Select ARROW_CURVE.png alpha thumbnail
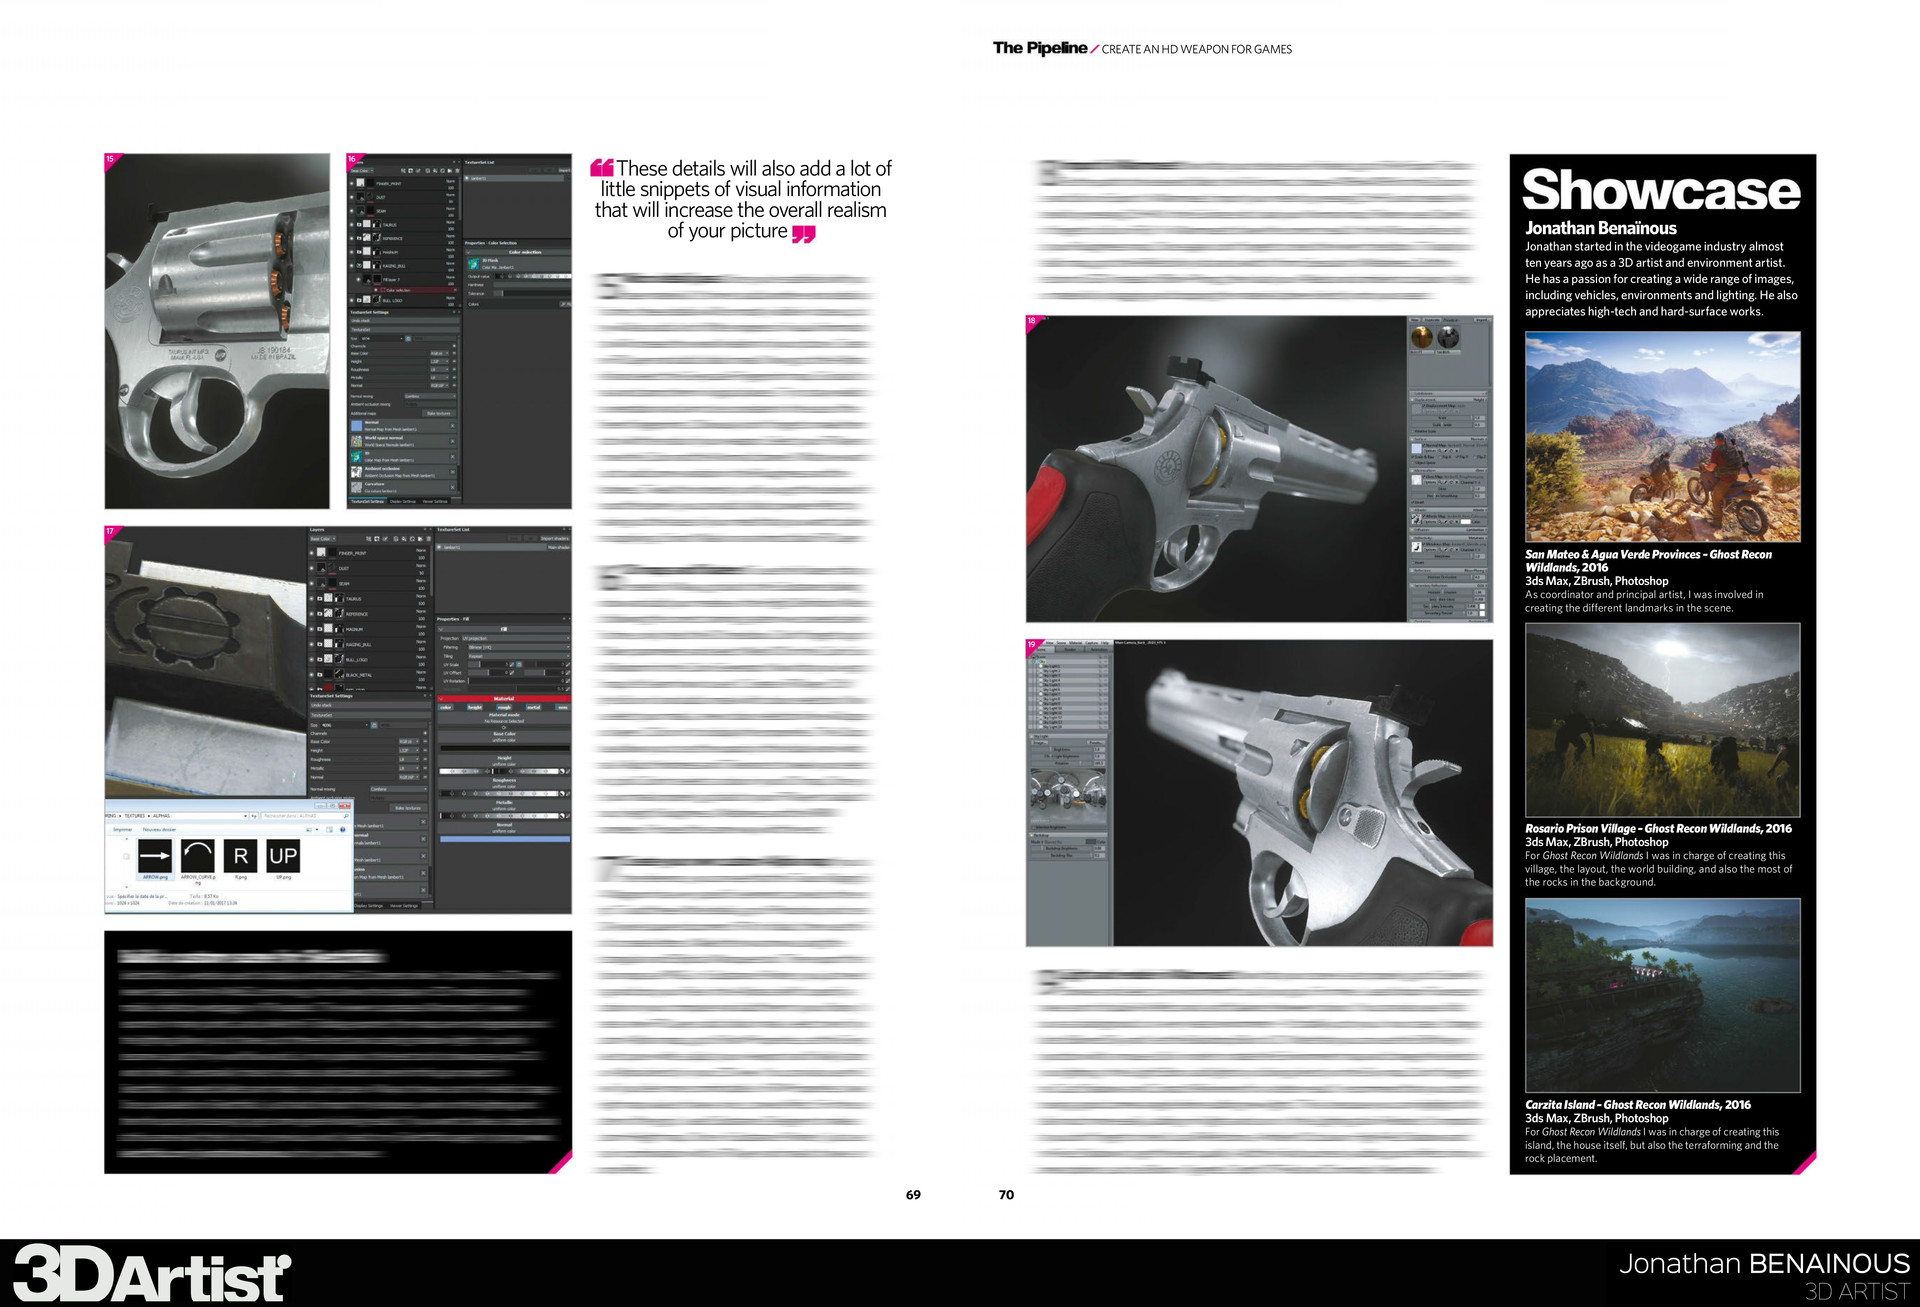 point(198,856)
